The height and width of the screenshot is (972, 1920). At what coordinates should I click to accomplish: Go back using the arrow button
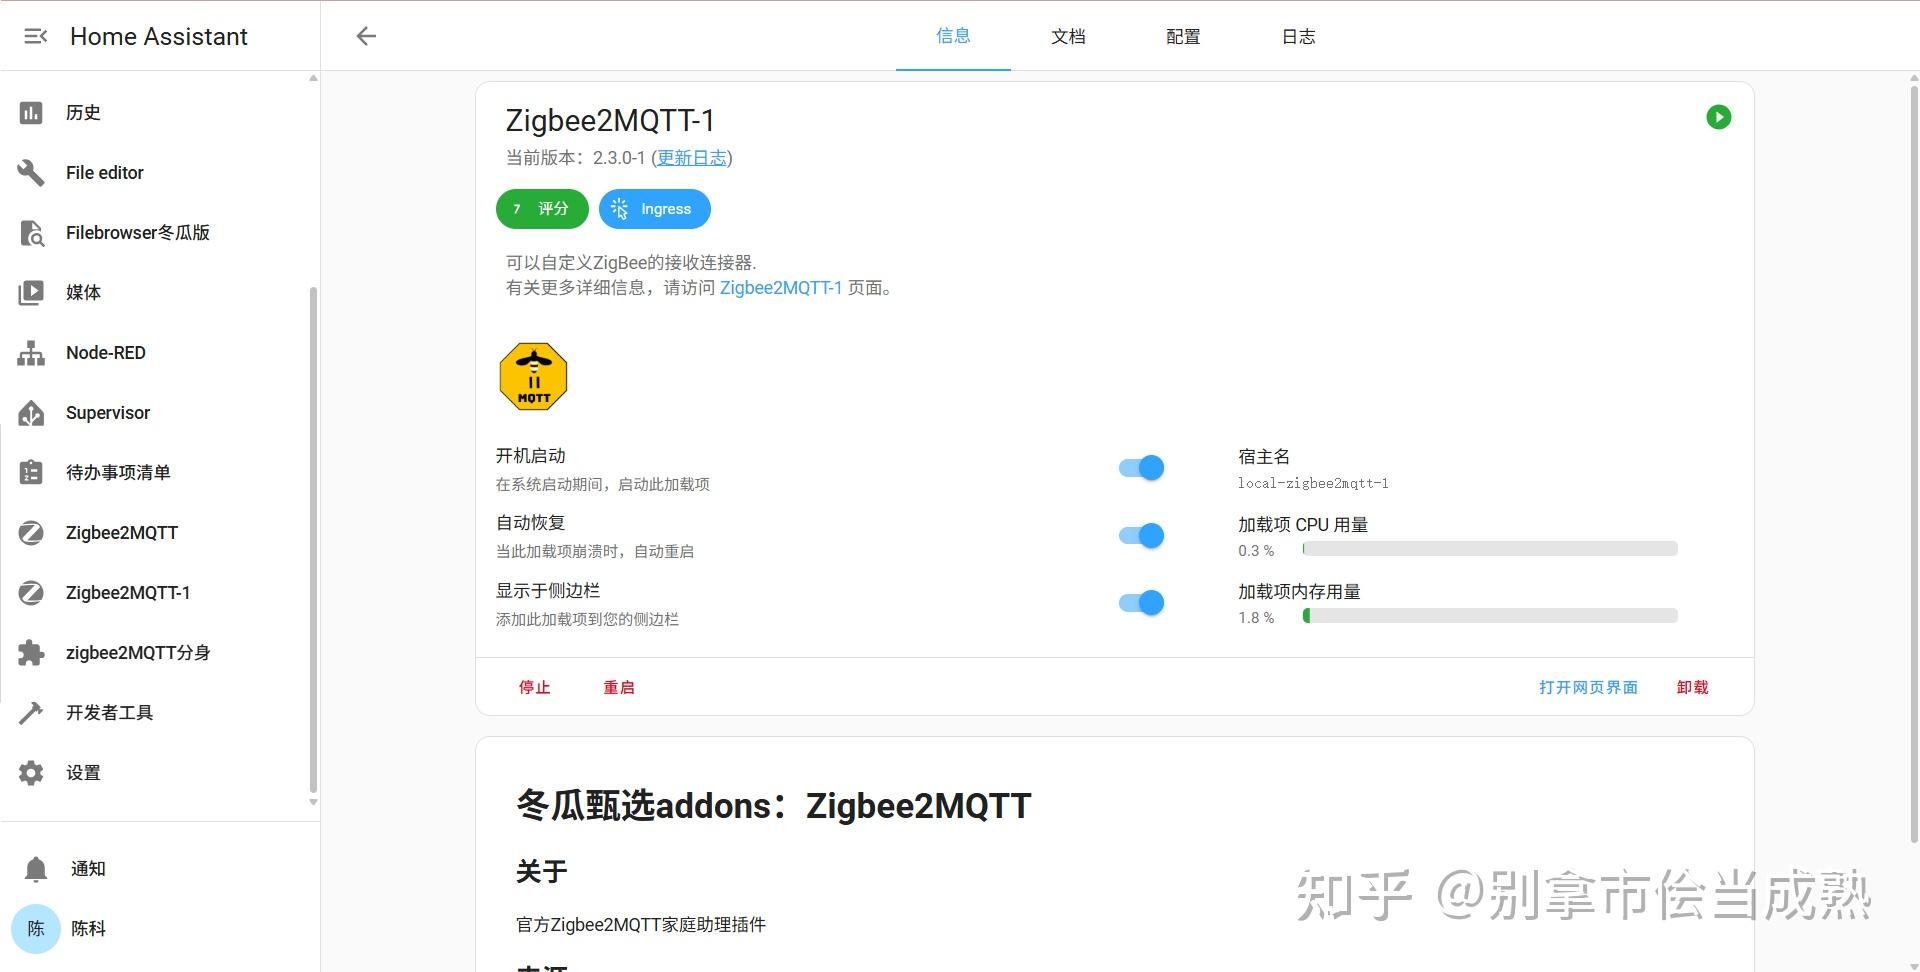pyautogui.click(x=366, y=36)
